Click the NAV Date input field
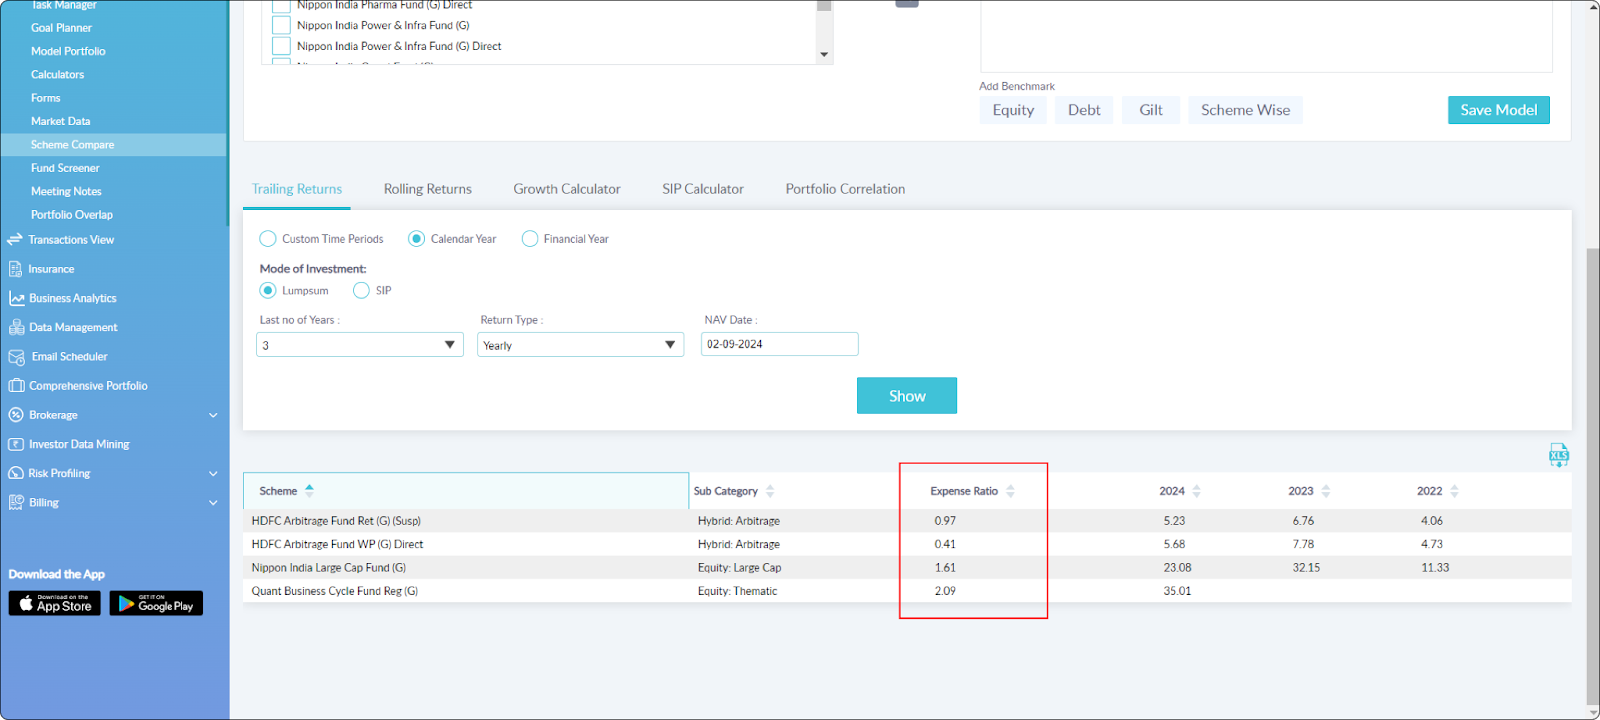 coord(779,344)
